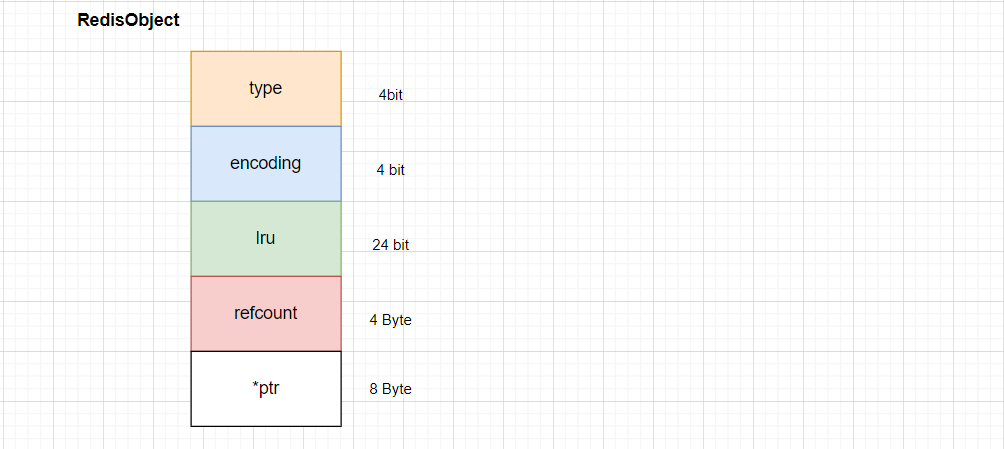Click the border between refcount and *ptr boxes
This screenshot has height=449, width=1004.
click(x=266, y=351)
